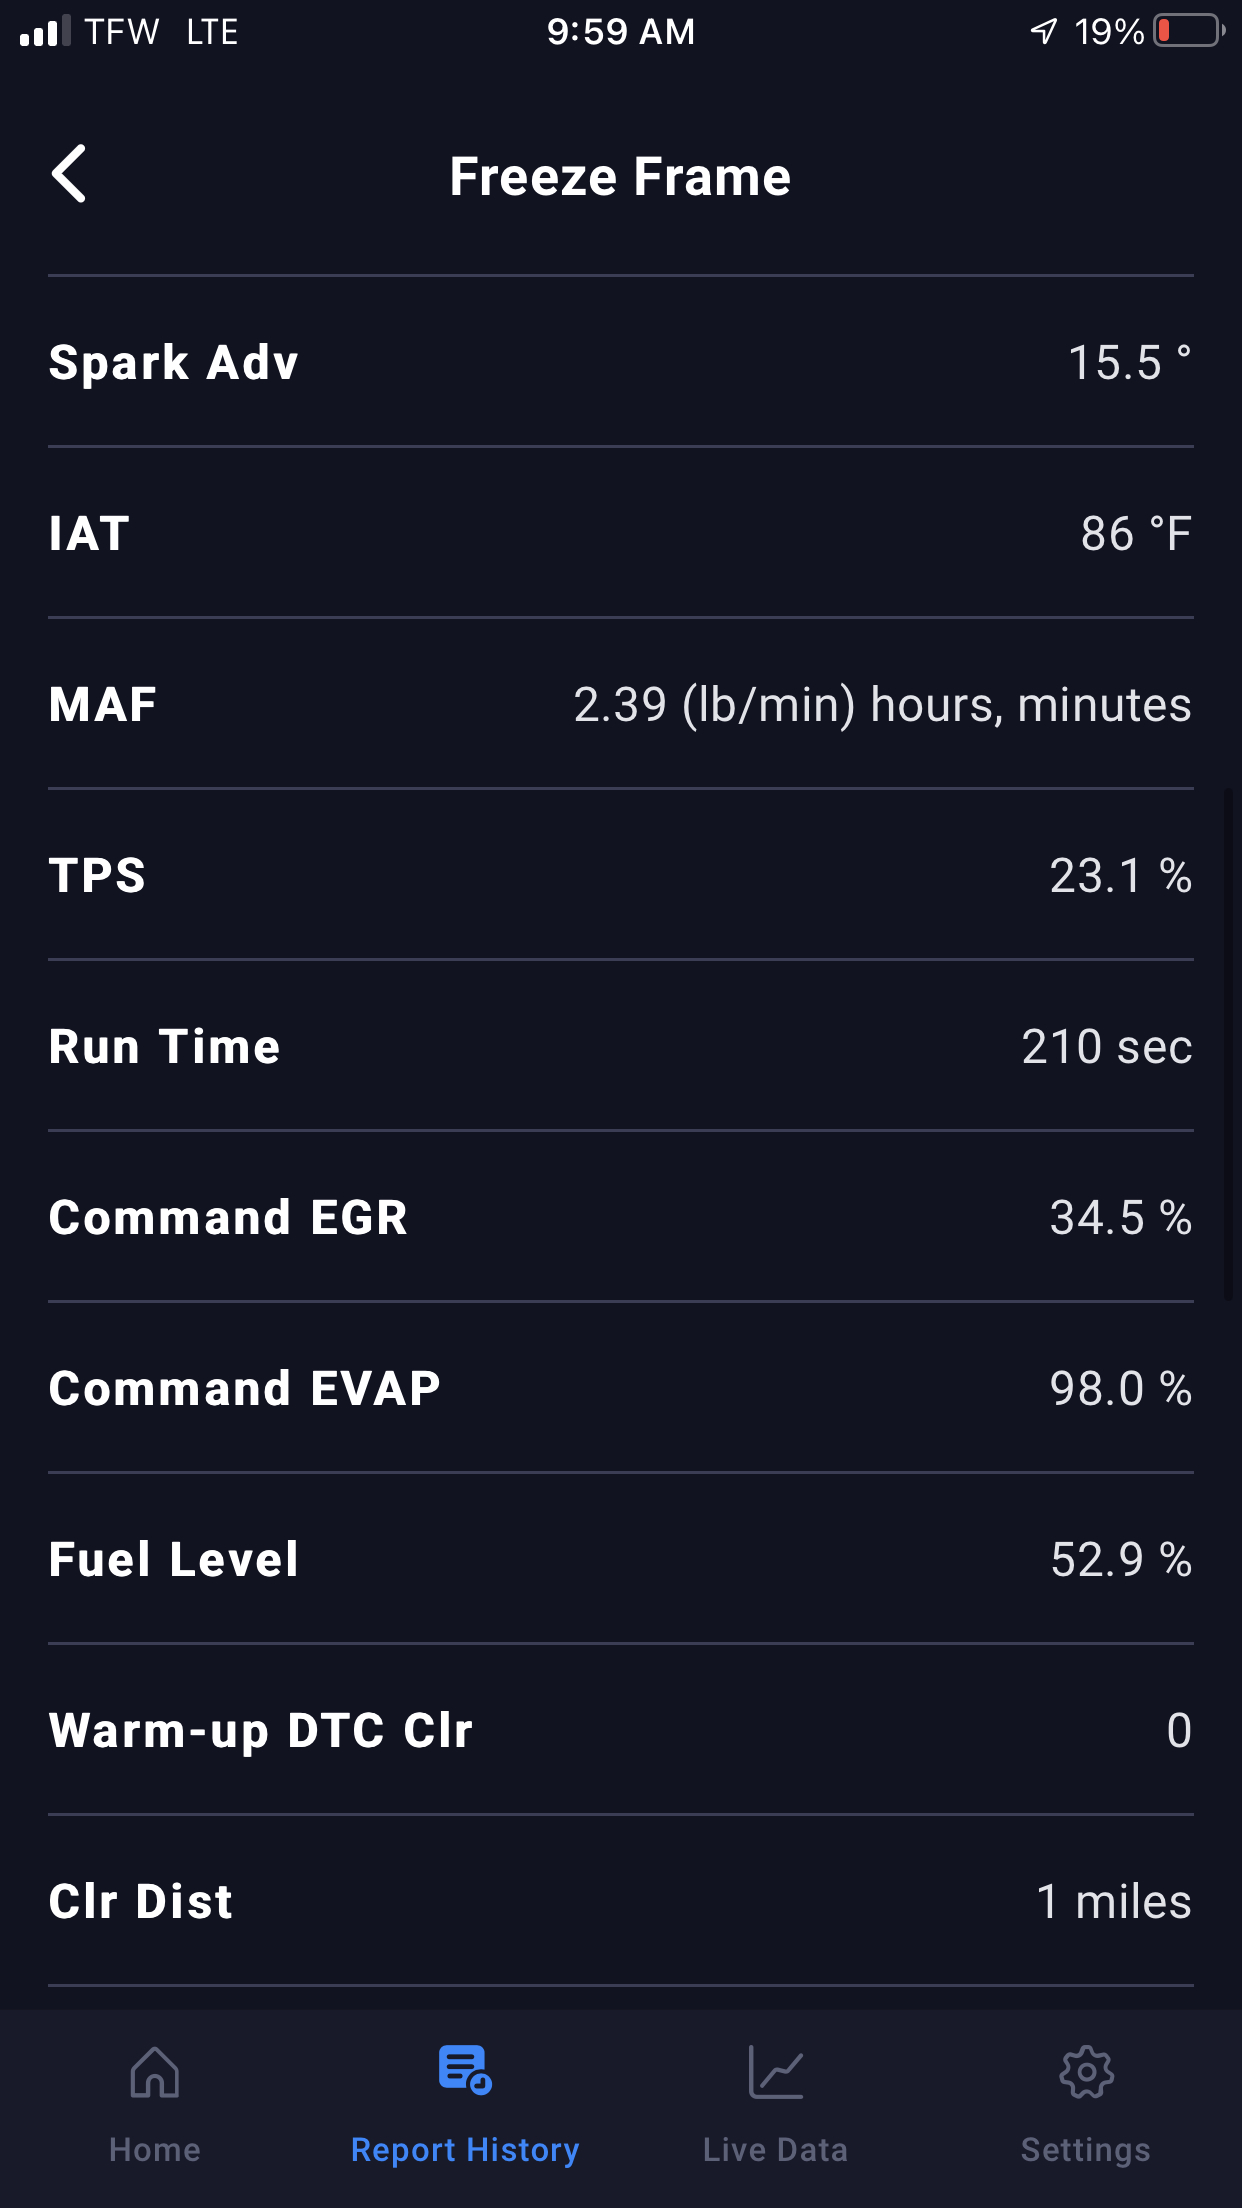Select the Spark Adv row
Screen dimensions: 1242x2208
620,362
